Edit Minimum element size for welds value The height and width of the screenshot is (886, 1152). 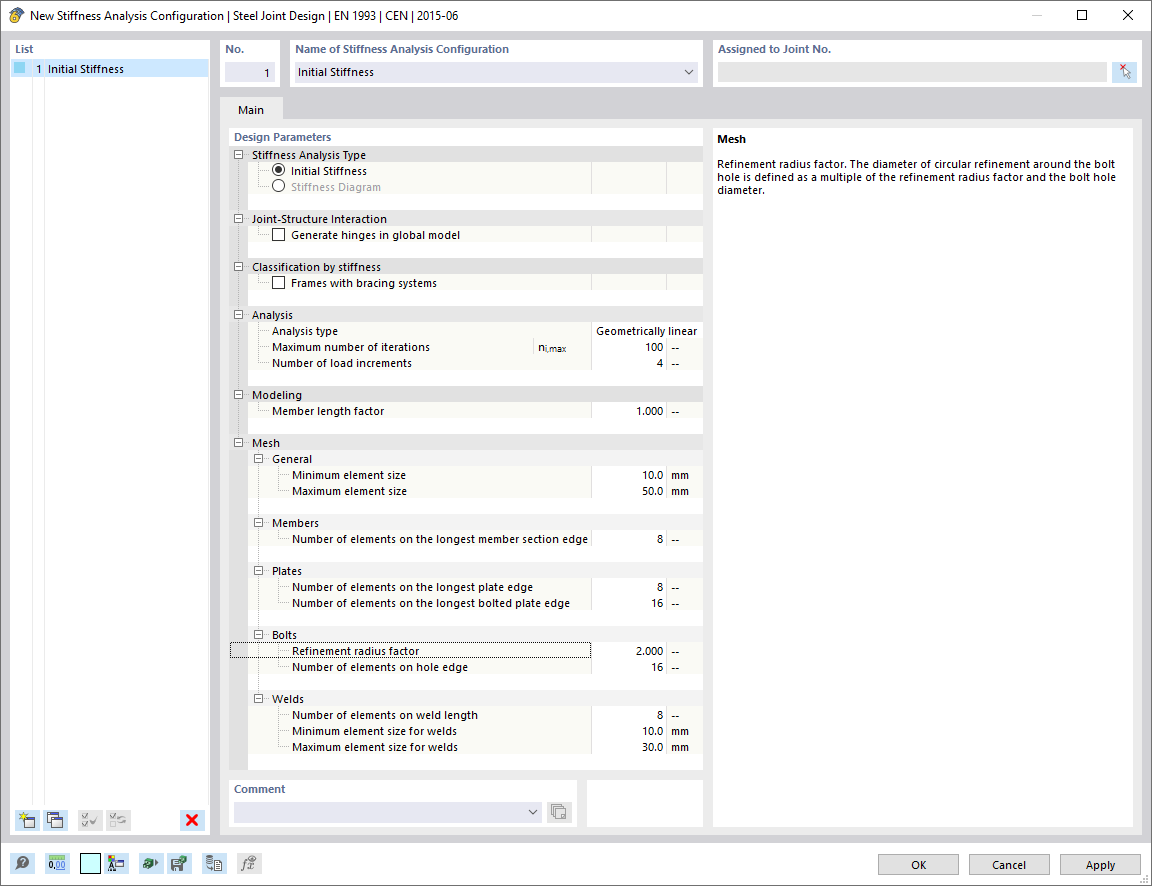[629, 731]
